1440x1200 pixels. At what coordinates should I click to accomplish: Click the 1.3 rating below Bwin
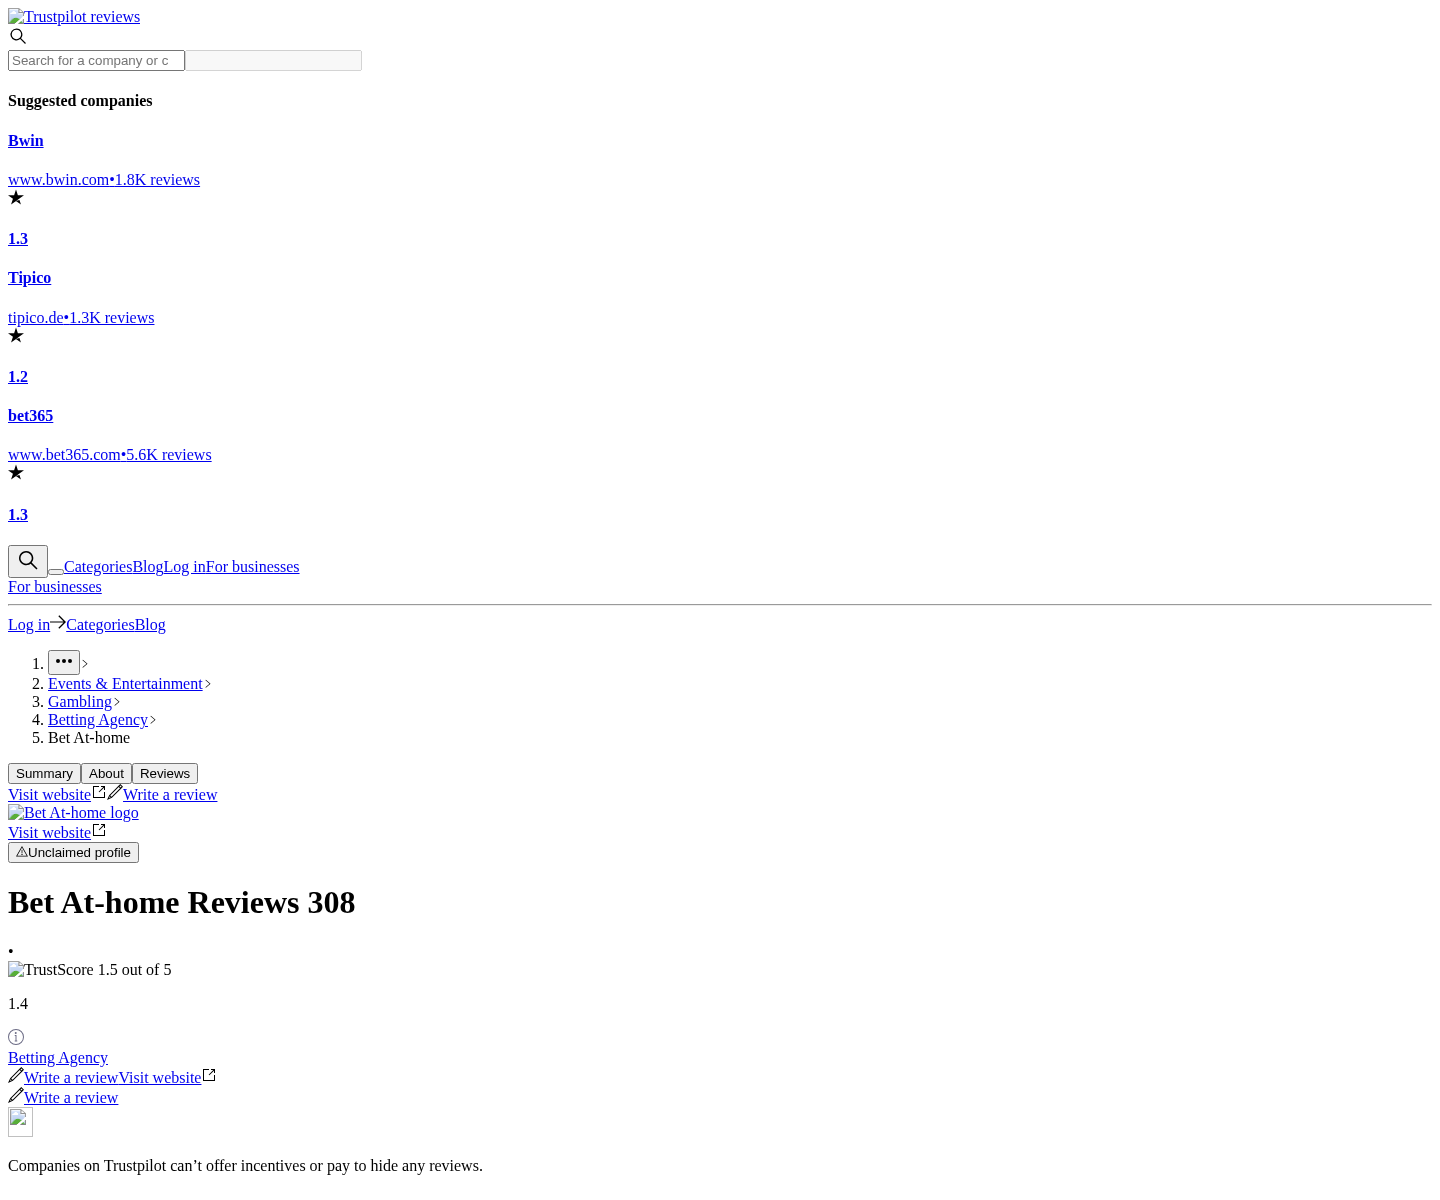click(18, 239)
